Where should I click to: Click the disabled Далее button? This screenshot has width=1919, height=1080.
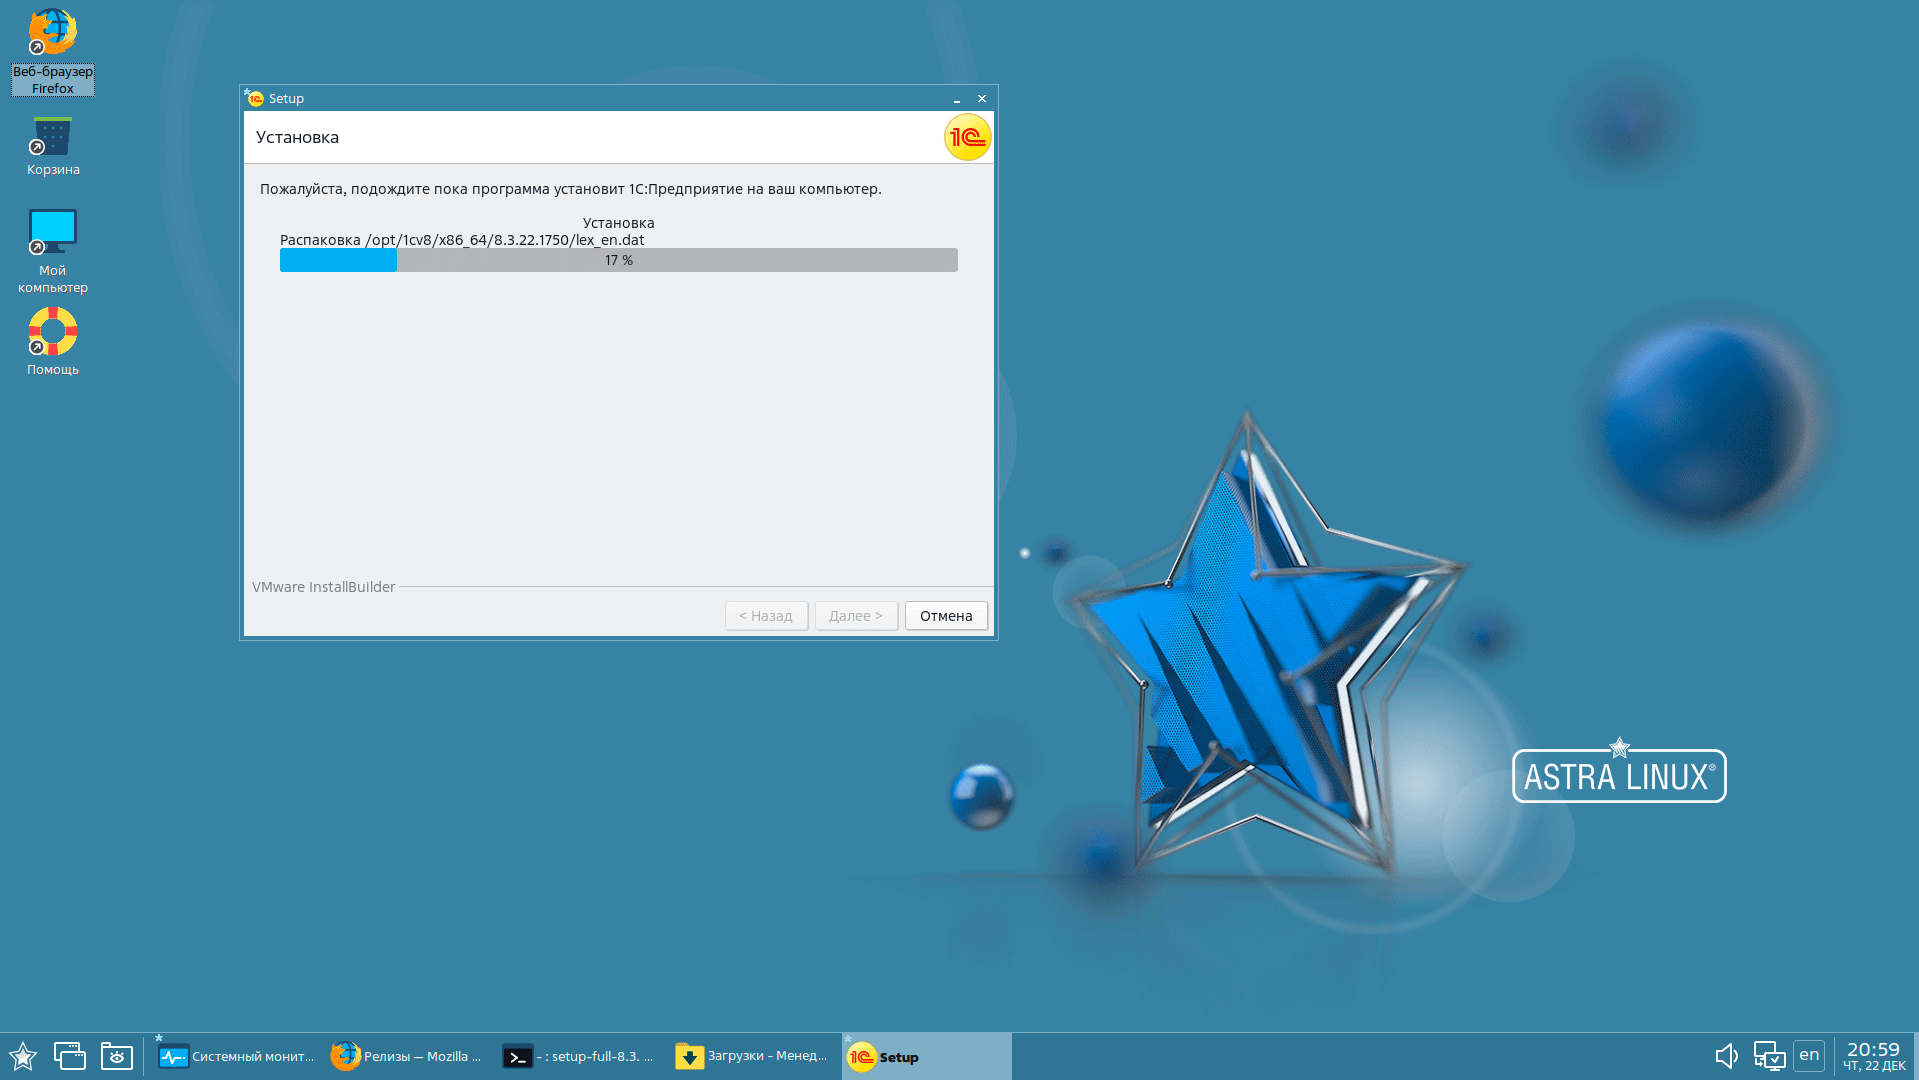point(856,616)
